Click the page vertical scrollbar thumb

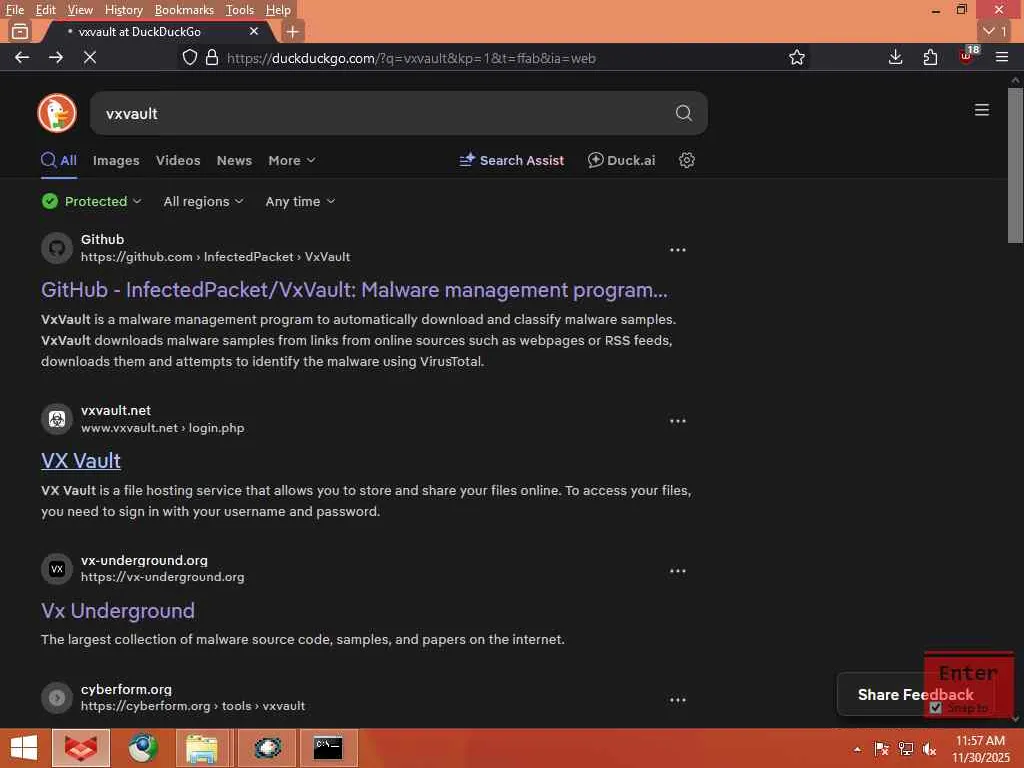(1016, 165)
